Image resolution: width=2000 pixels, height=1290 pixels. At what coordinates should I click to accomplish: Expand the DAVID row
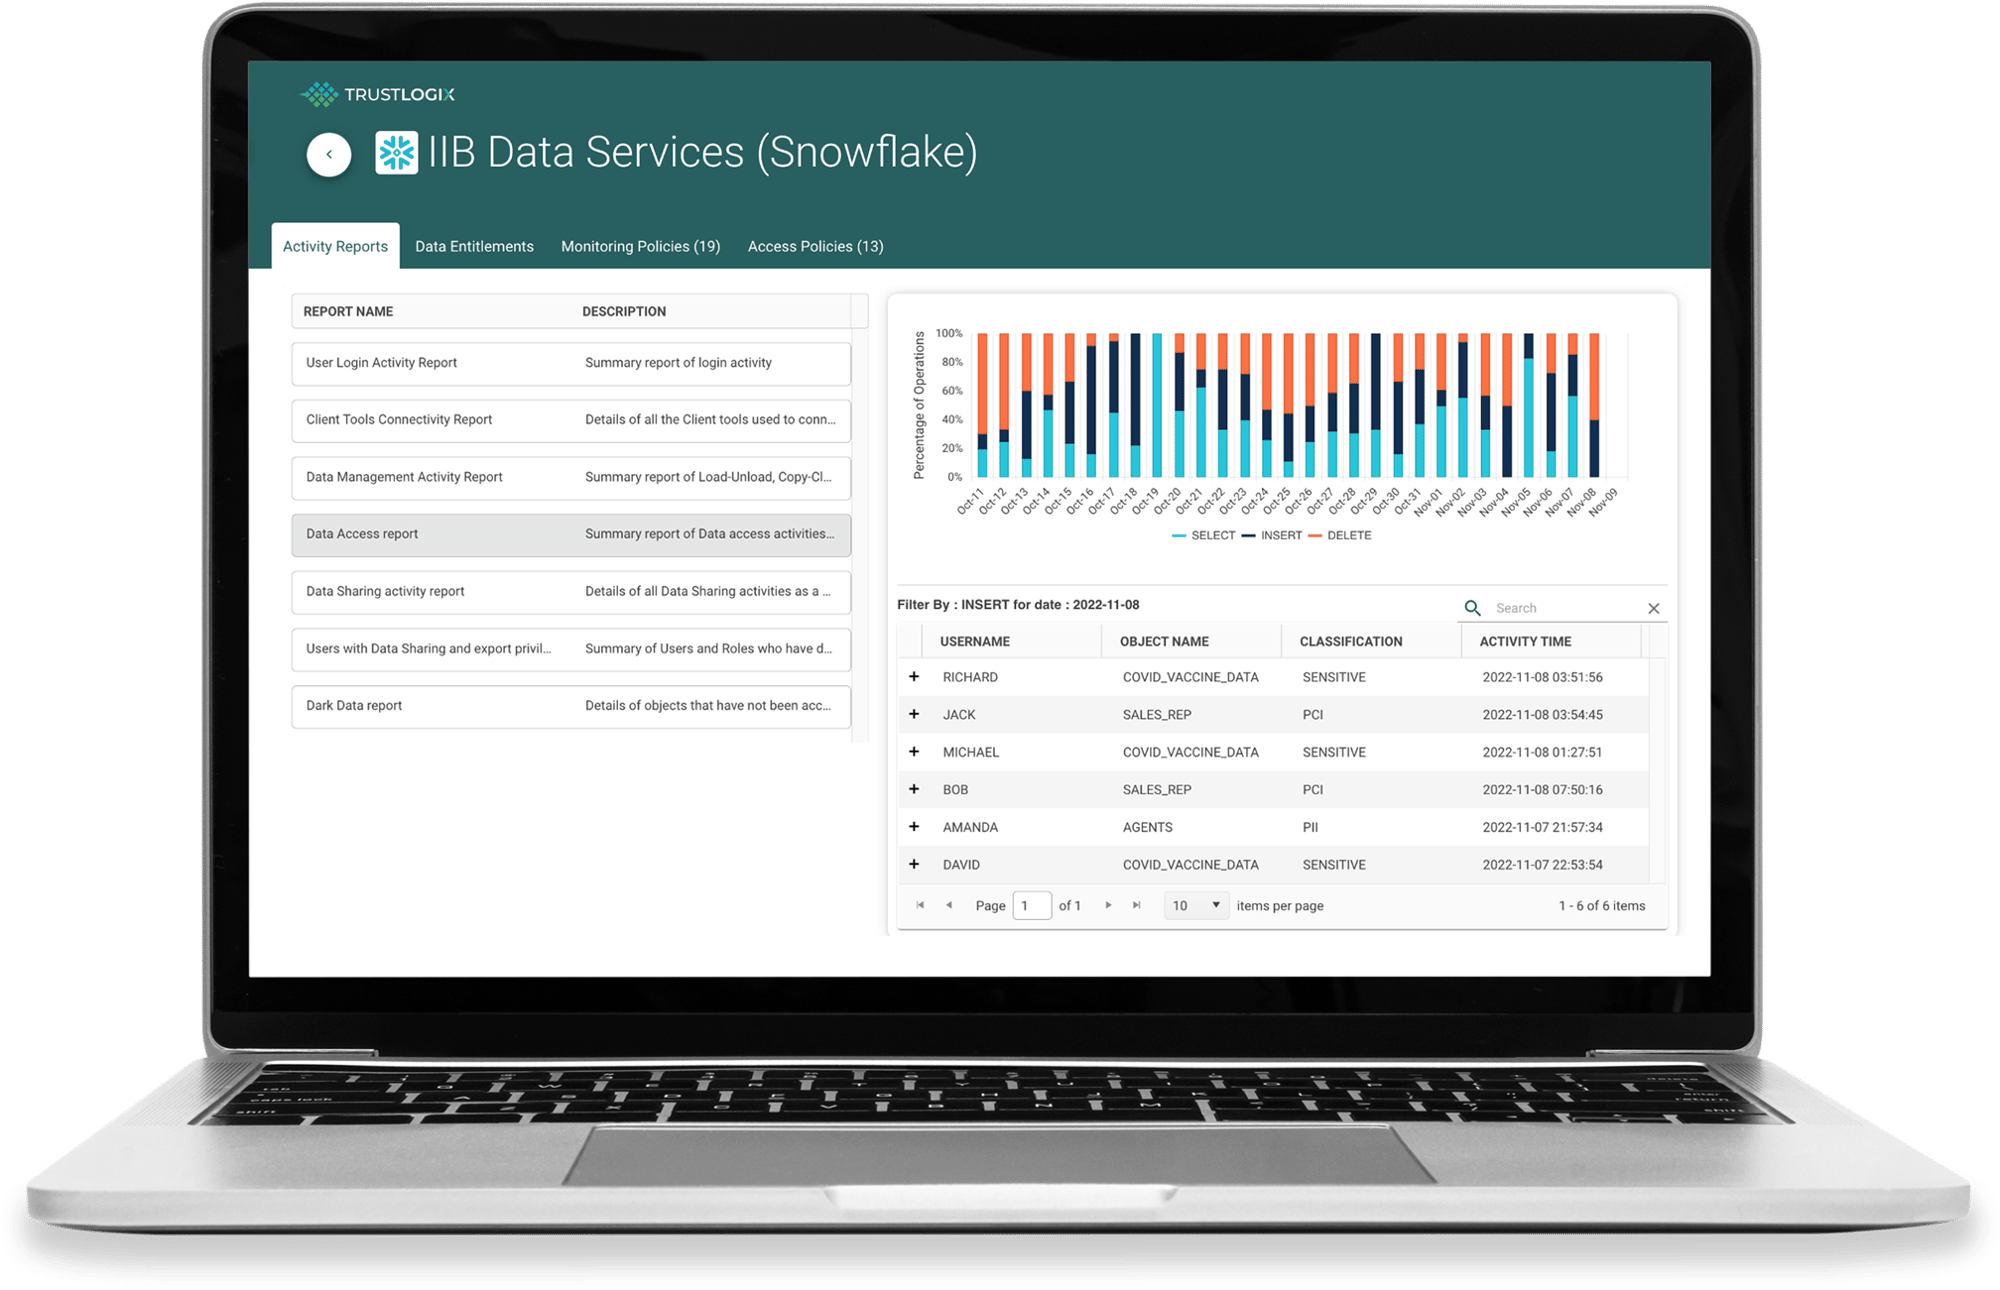[x=914, y=864]
